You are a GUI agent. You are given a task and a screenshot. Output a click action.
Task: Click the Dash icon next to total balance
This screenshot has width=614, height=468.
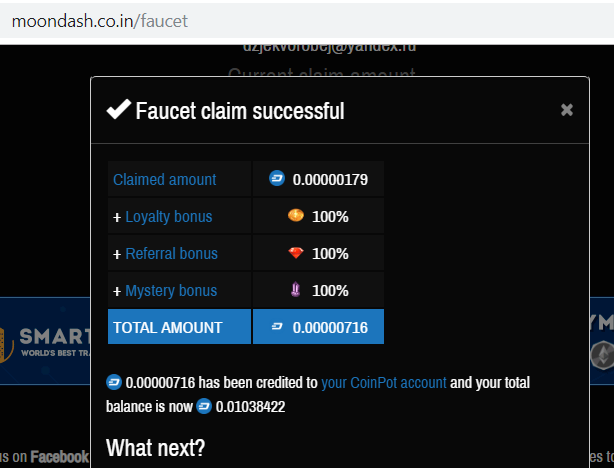point(204,406)
